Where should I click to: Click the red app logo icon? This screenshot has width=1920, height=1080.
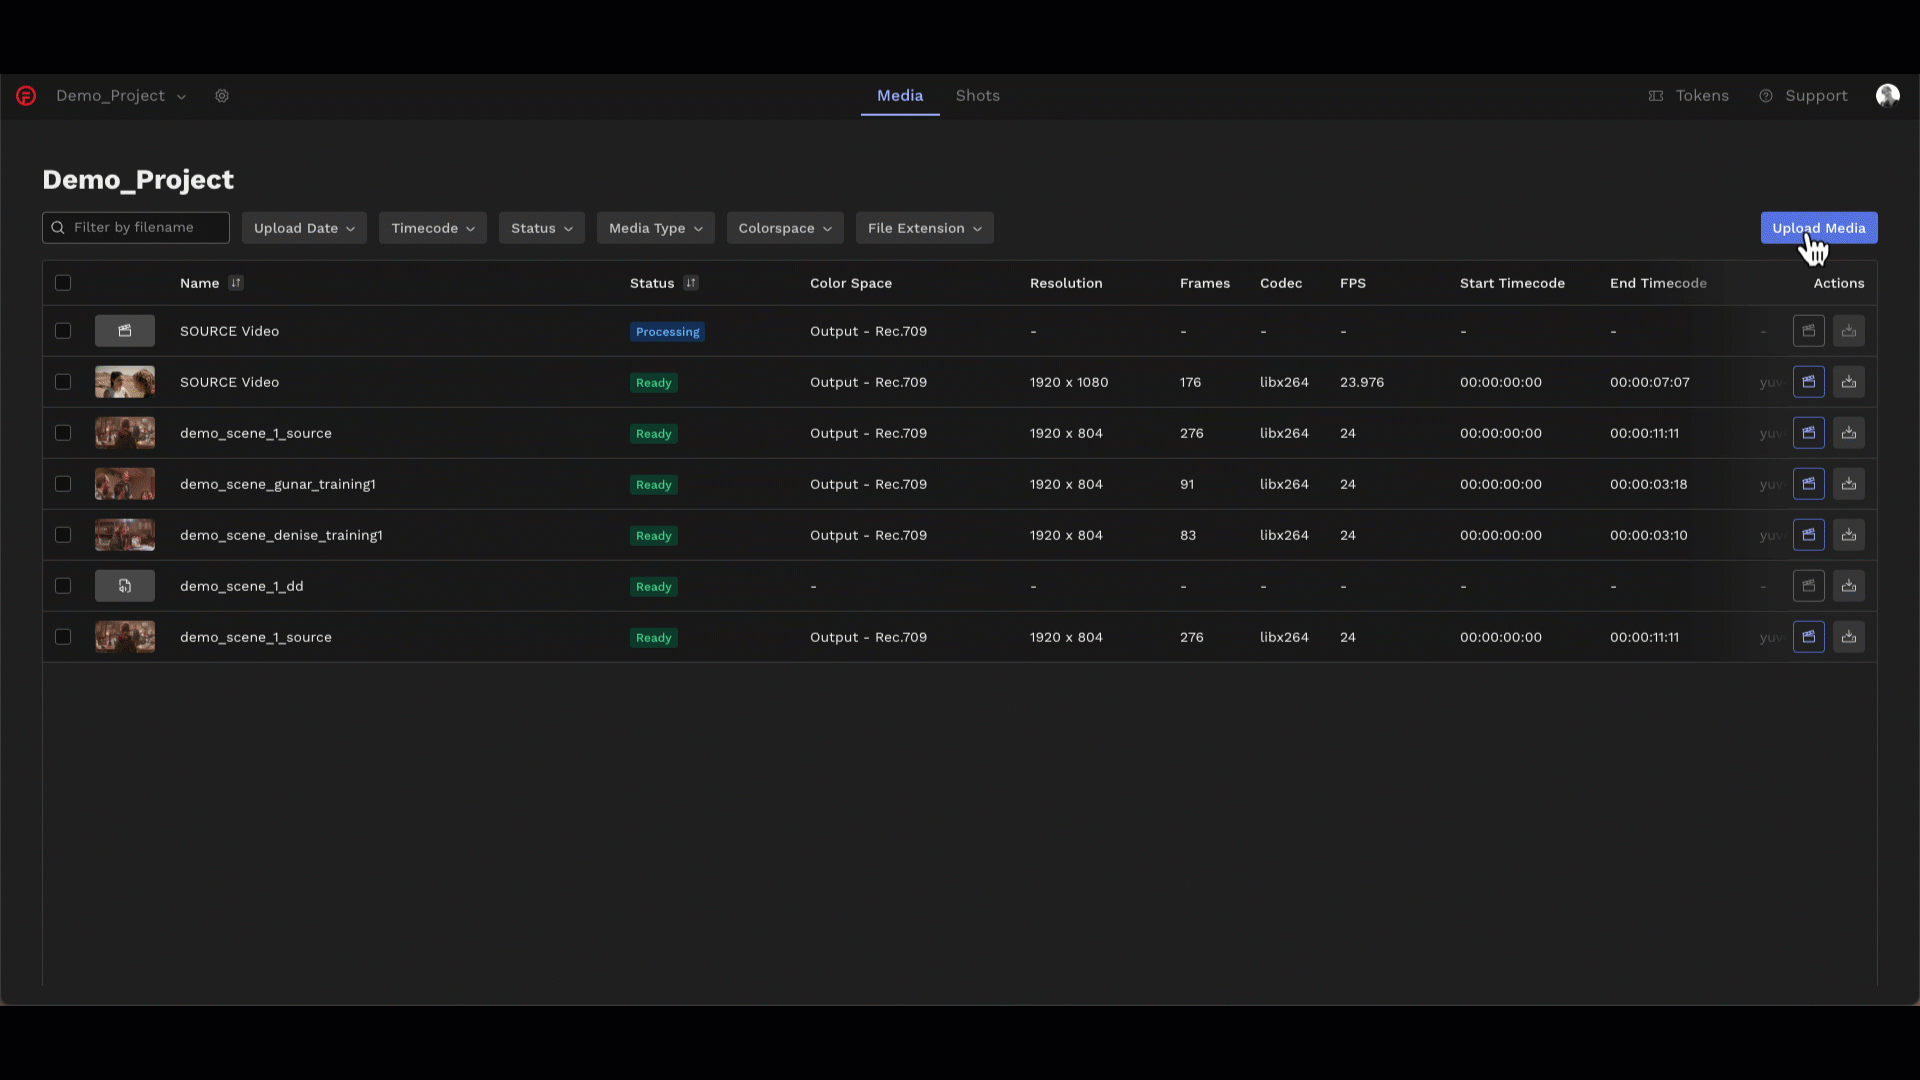(x=26, y=96)
